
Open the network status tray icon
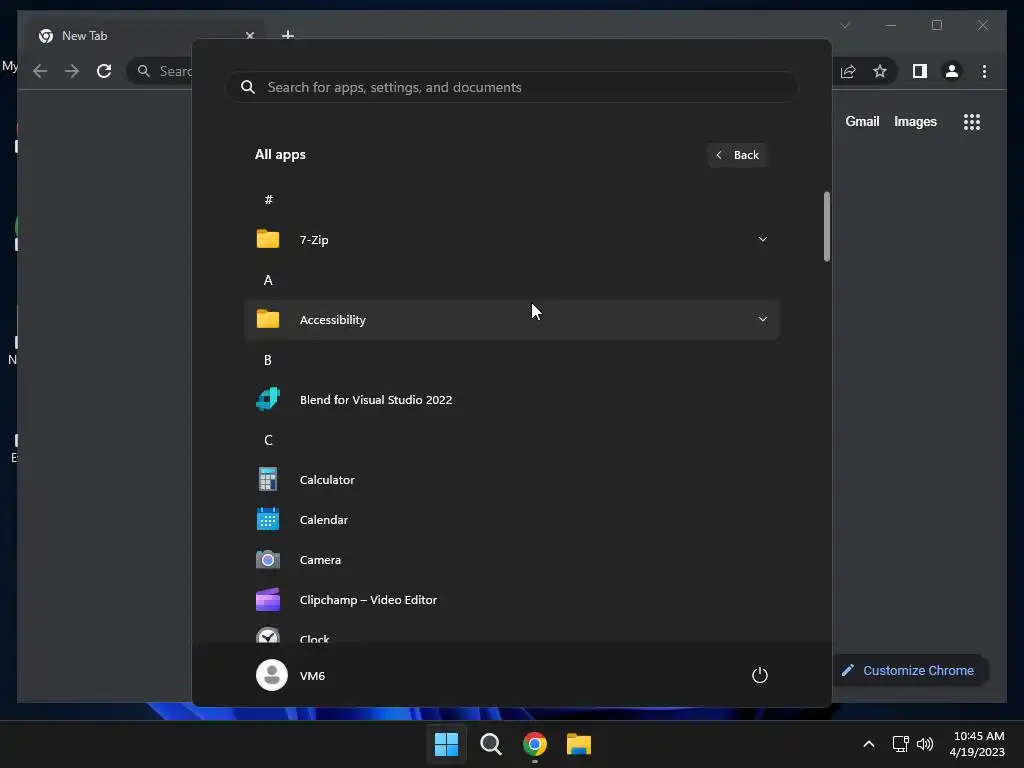[x=901, y=744]
